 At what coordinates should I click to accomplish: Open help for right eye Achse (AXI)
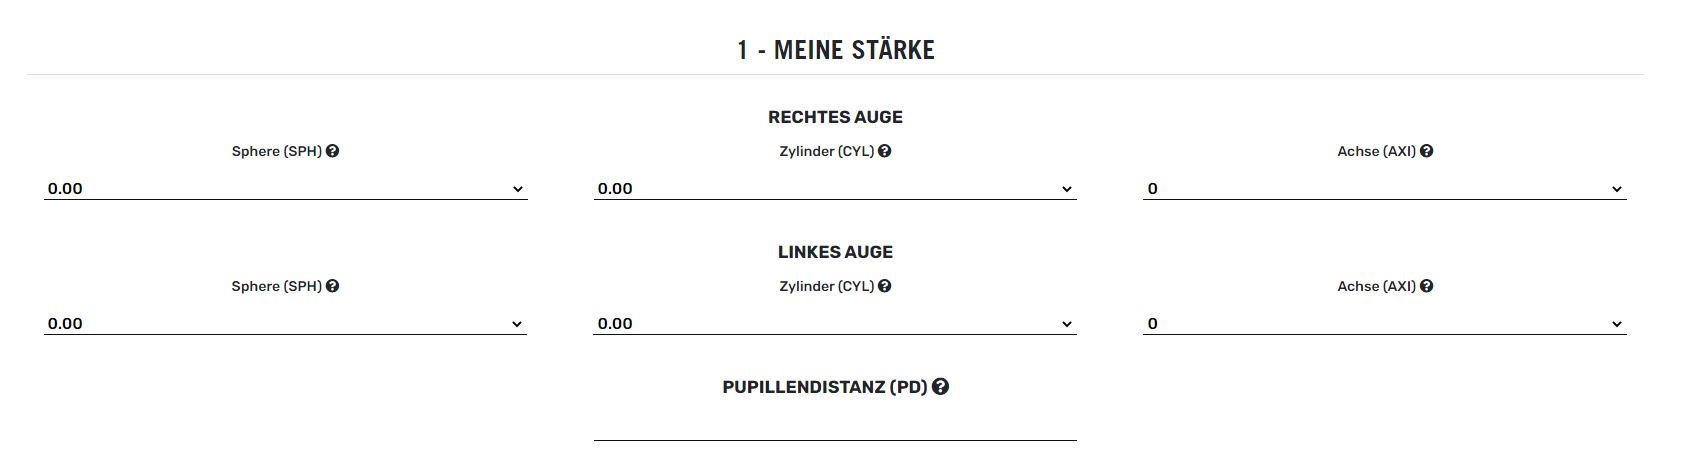[x=1426, y=151]
